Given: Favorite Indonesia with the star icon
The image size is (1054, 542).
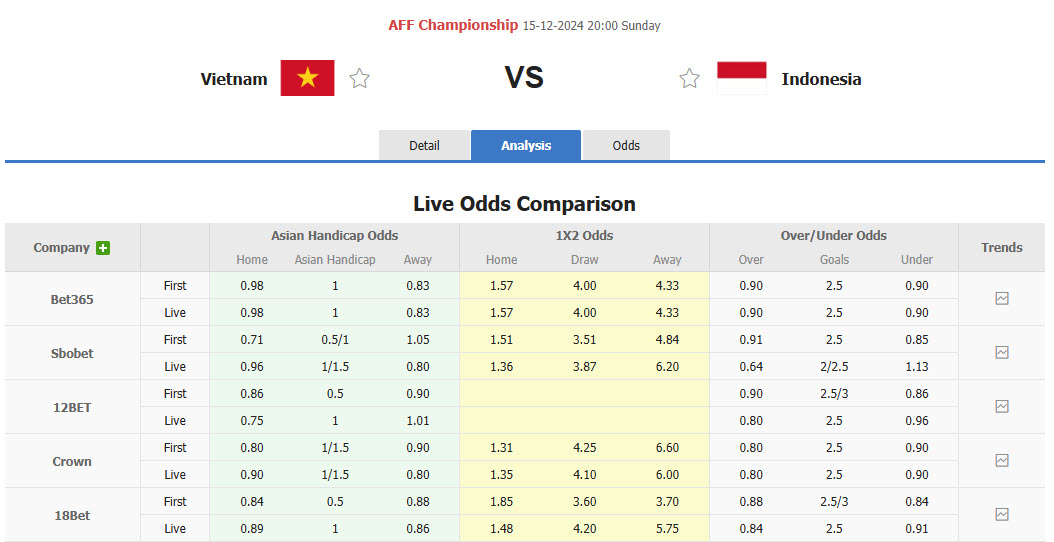Looking at the screenshot, I should (689, 79).
